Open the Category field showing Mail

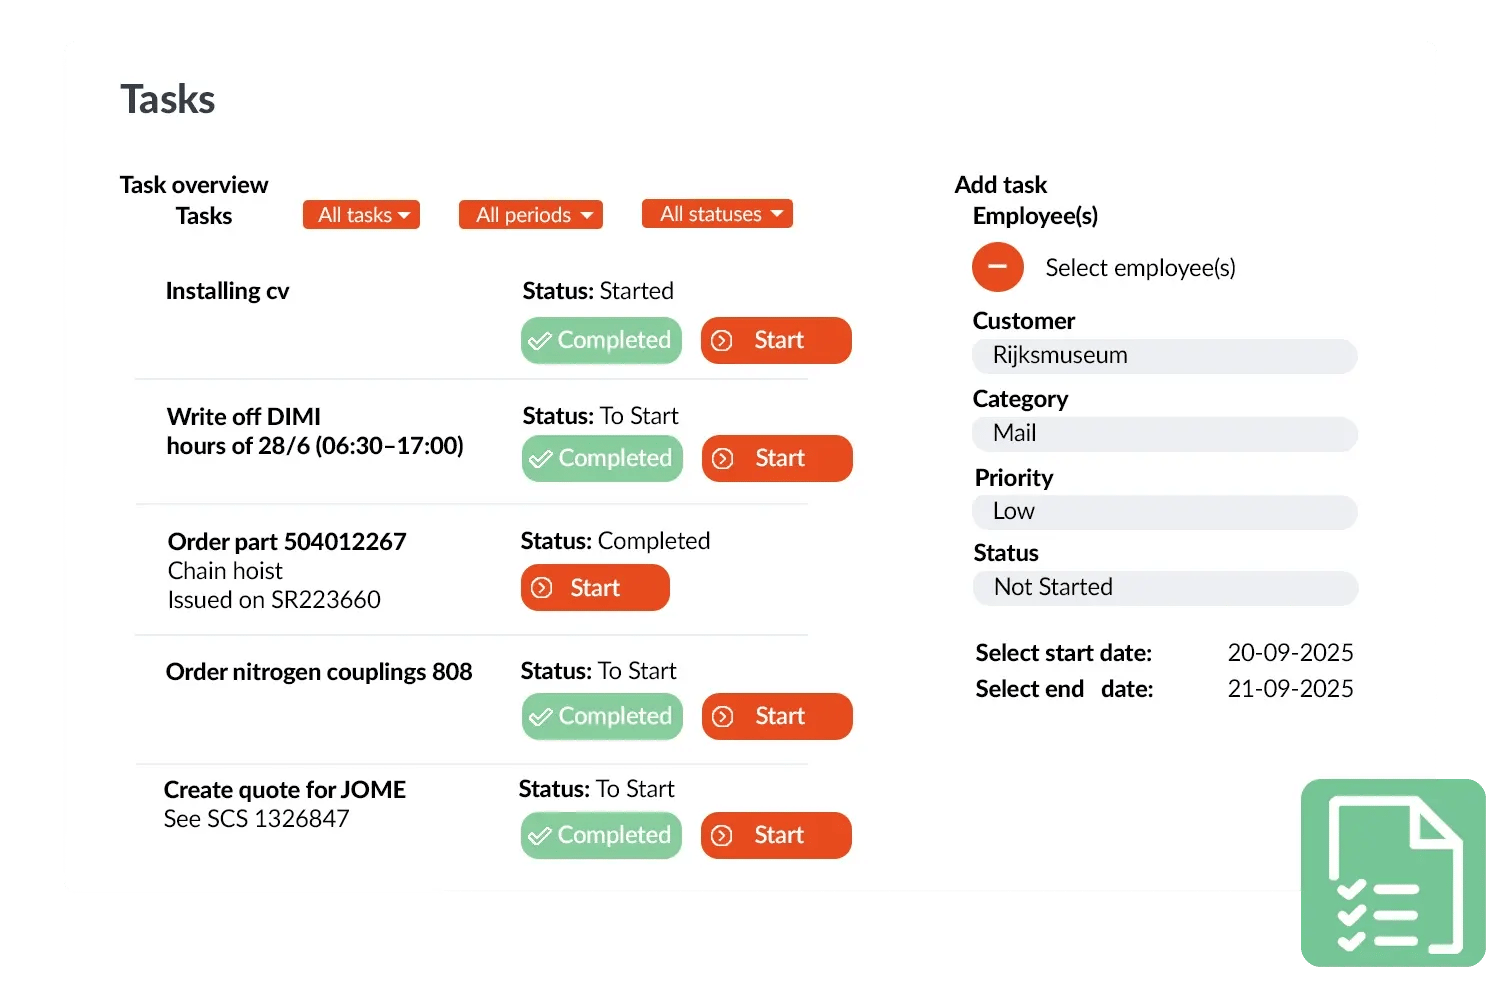pos(1164,434)
